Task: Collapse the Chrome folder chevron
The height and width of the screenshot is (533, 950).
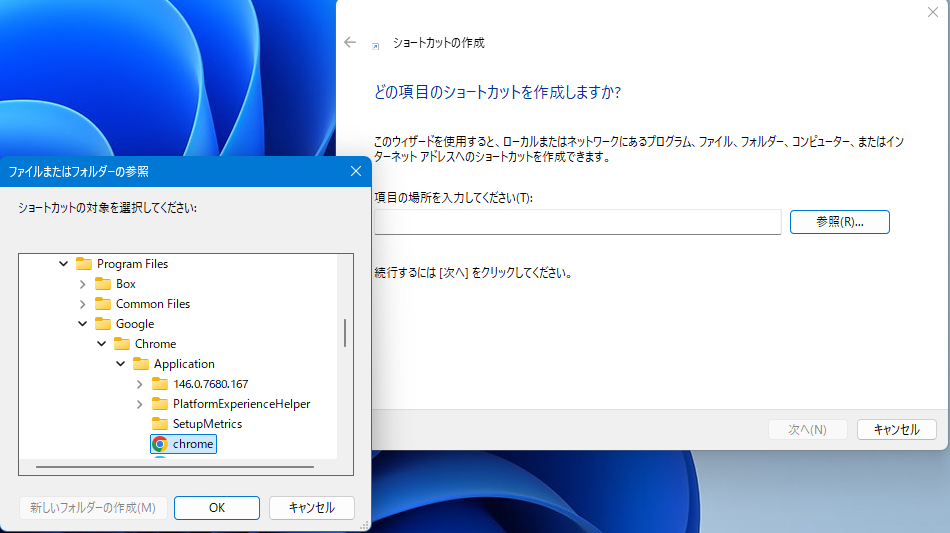Action: pyautogui.click(x=102, y=344)
